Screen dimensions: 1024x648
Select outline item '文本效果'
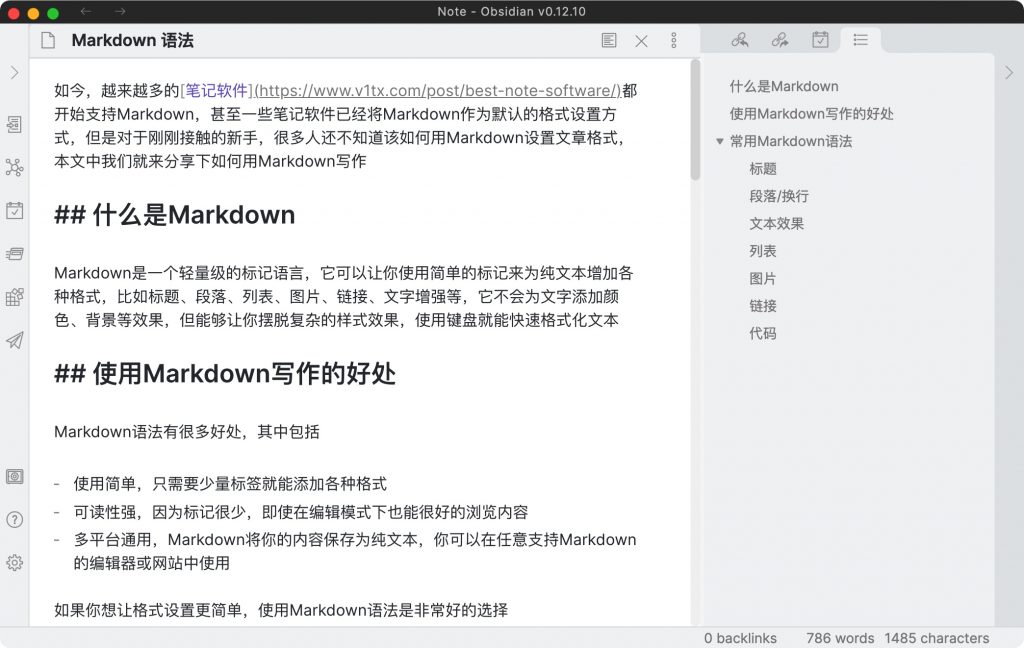pos(776,223)
